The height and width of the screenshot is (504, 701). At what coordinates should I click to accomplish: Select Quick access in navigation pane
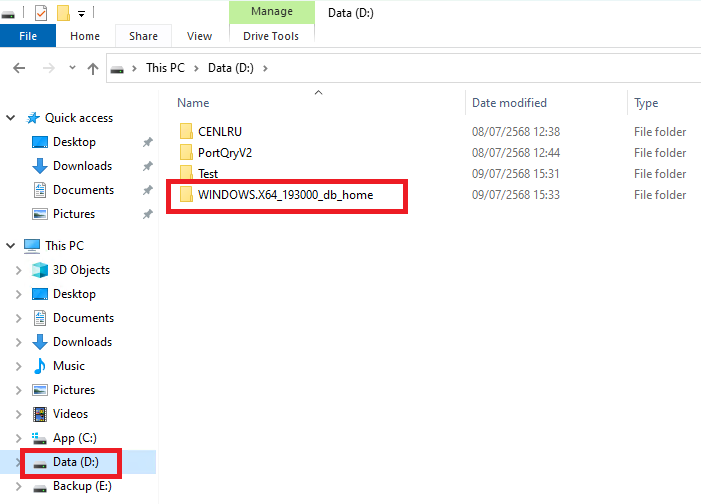coord(79,118)
